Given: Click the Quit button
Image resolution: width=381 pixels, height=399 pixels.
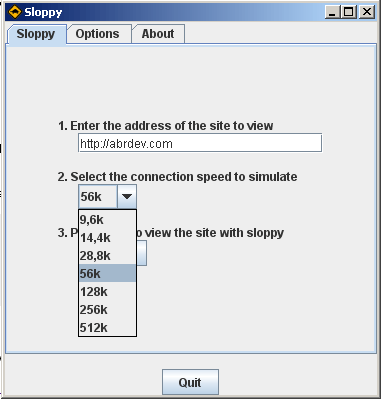Looking at the screenshot, I should pos(190,382).
